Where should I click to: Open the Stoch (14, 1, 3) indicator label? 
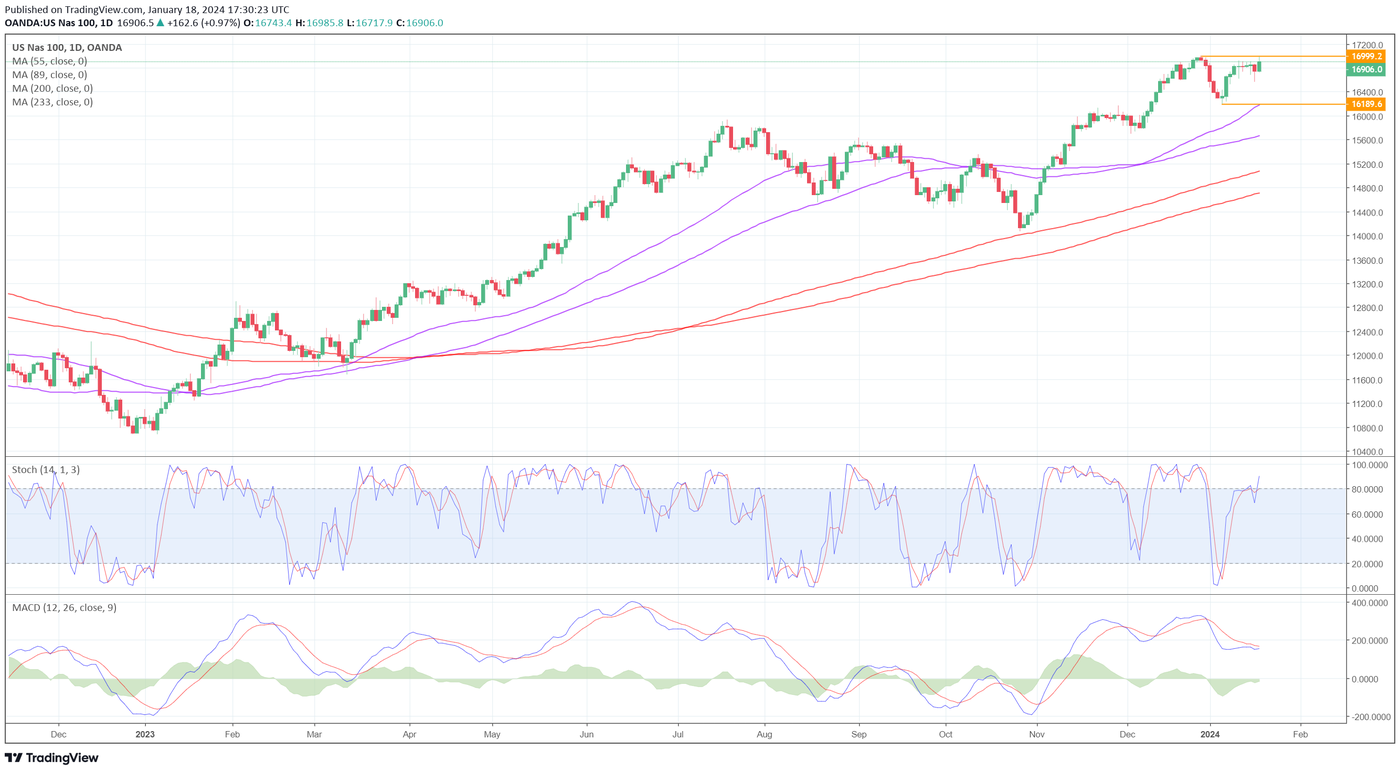pos(44,469)
